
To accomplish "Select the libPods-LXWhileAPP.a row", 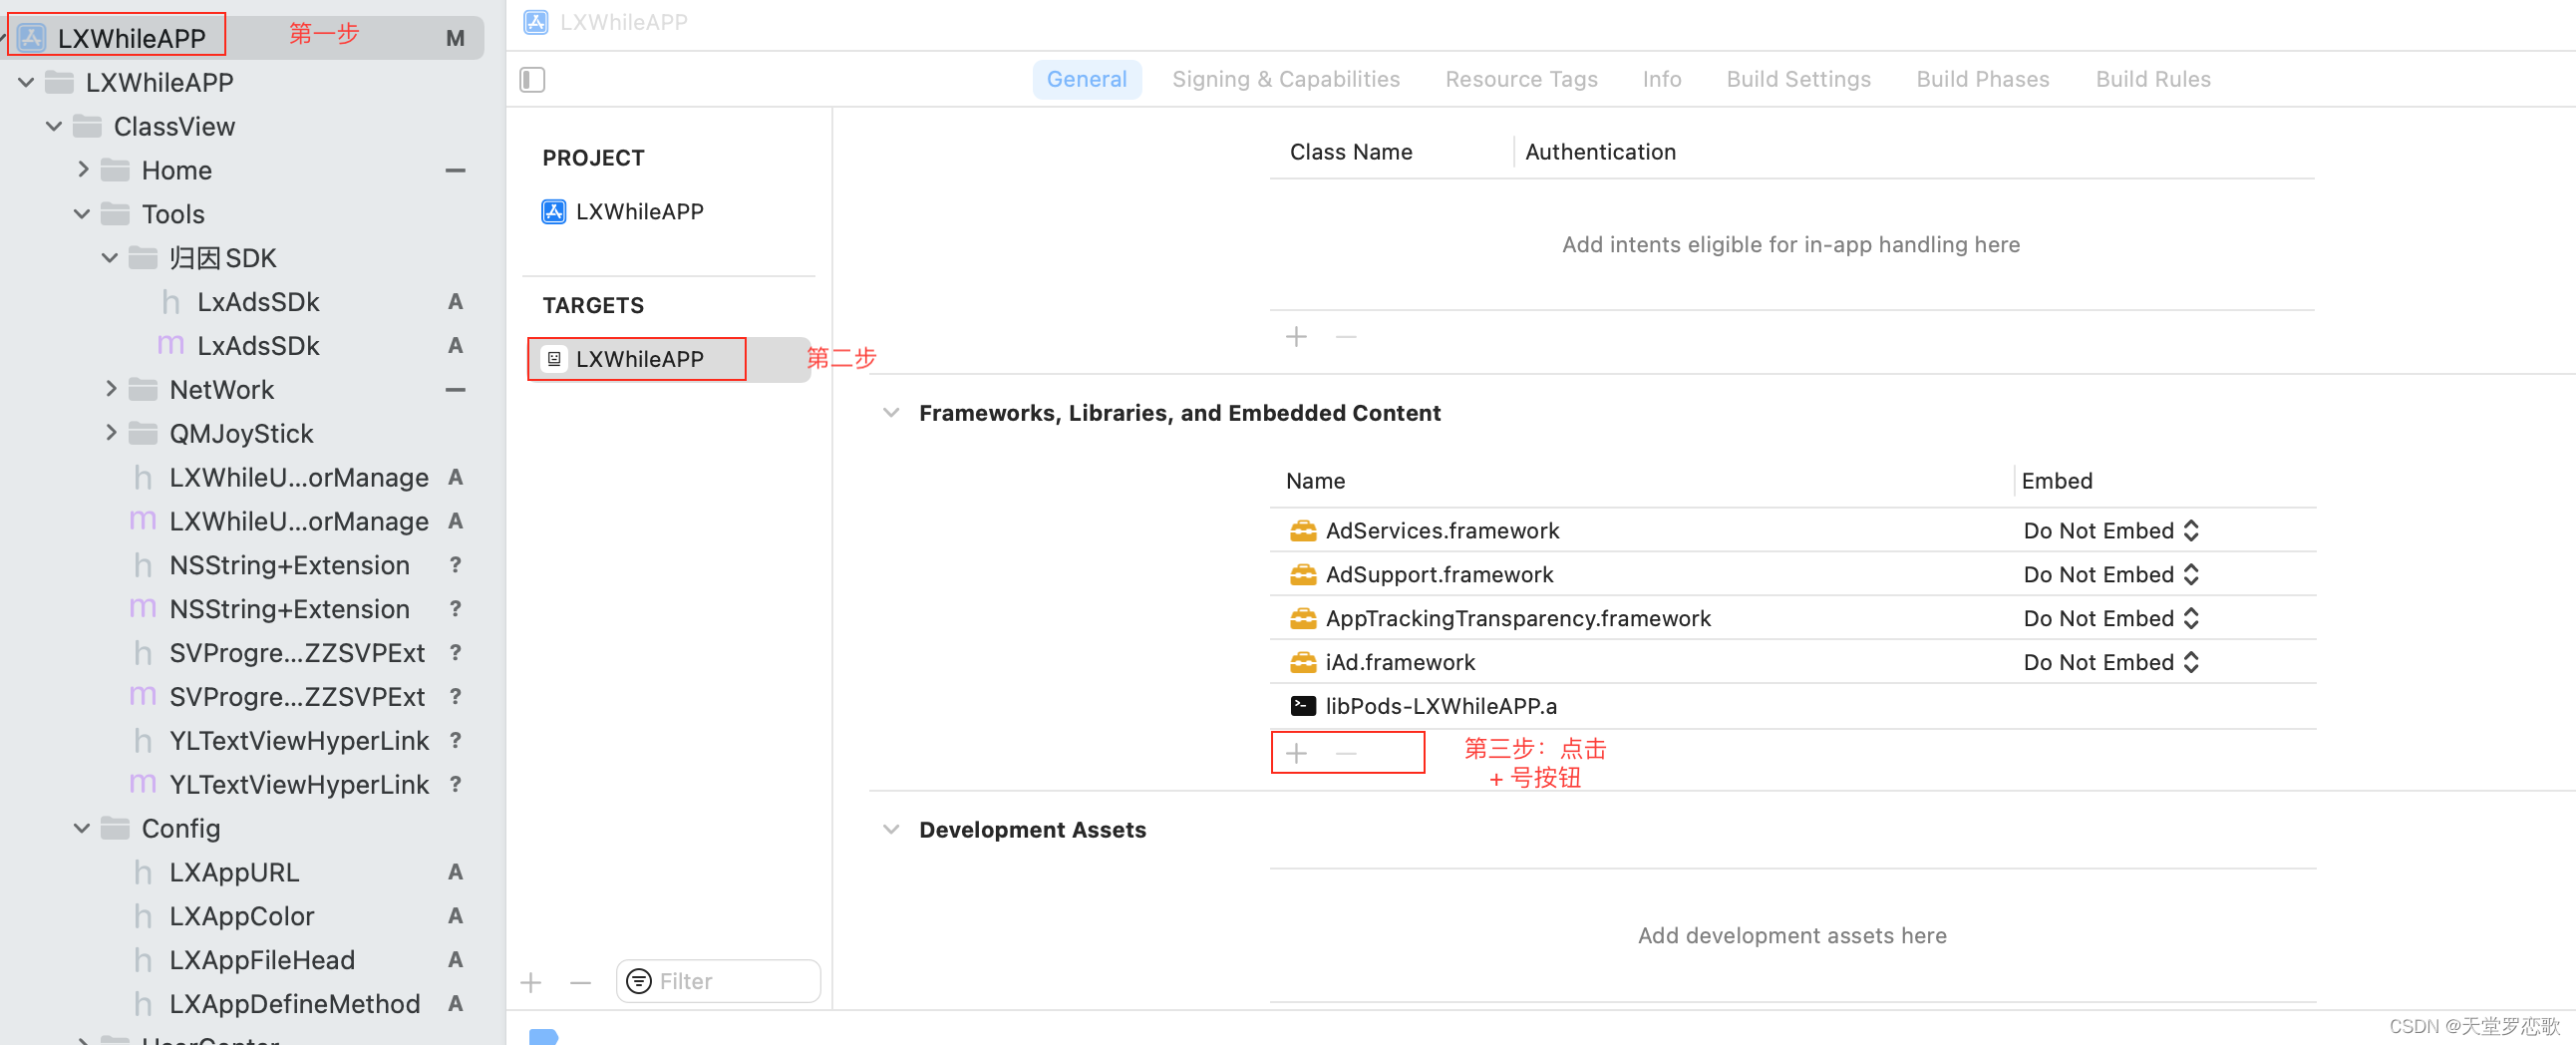I will 1792,706.
